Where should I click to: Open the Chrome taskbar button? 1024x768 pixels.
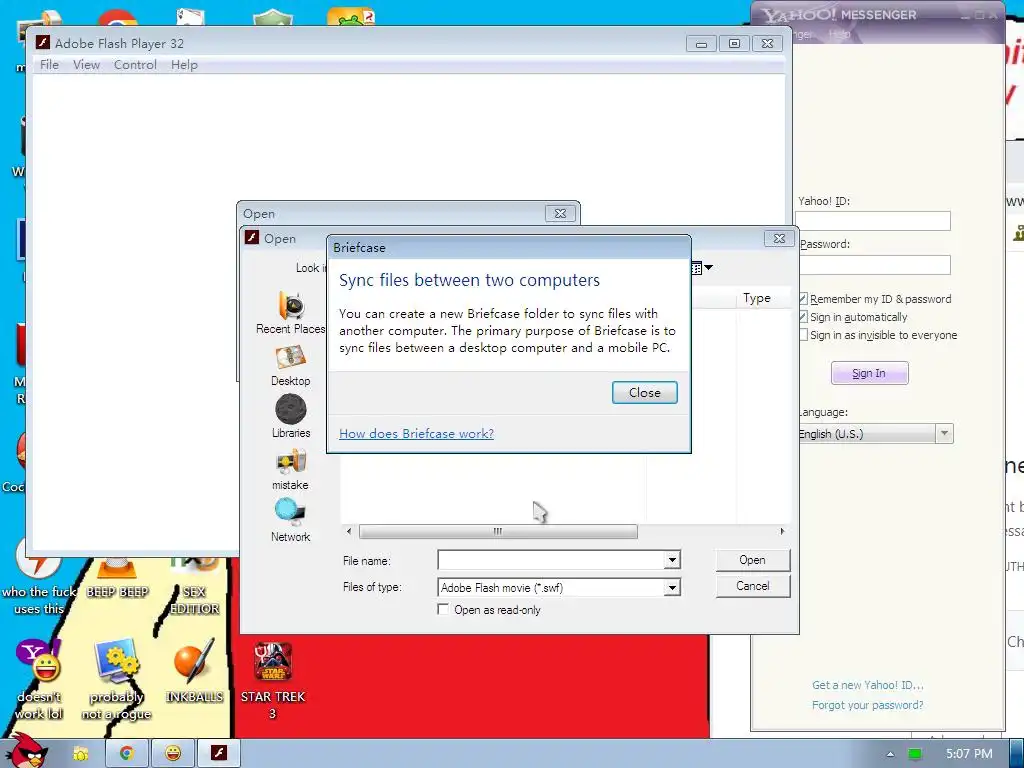[127, 753]
